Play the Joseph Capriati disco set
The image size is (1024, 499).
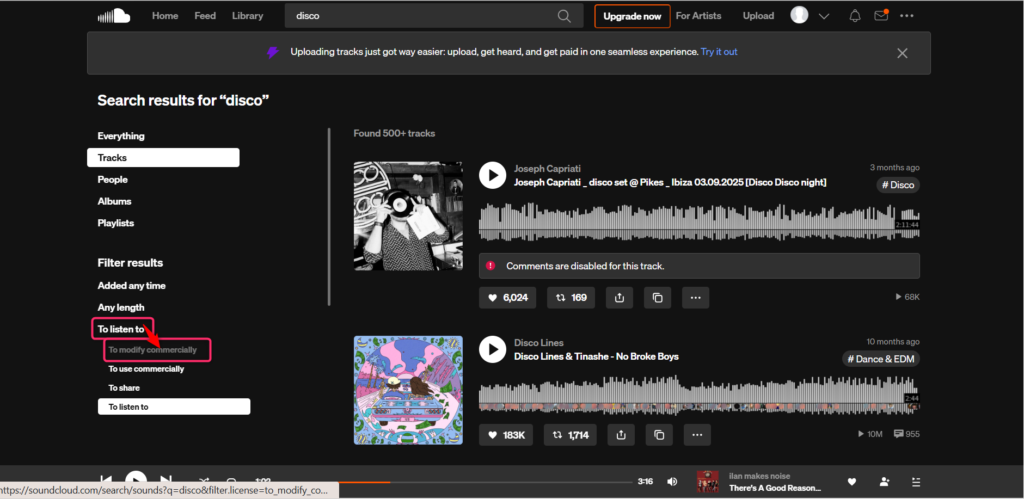coord(492,175)
